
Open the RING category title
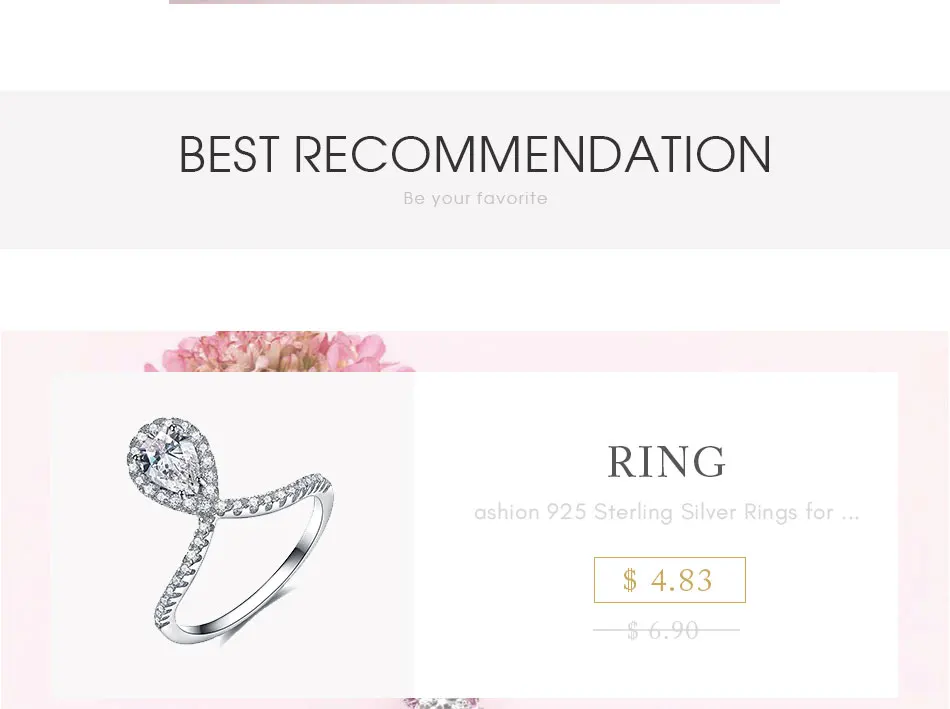pyautogui.click(x=666, y=462)
